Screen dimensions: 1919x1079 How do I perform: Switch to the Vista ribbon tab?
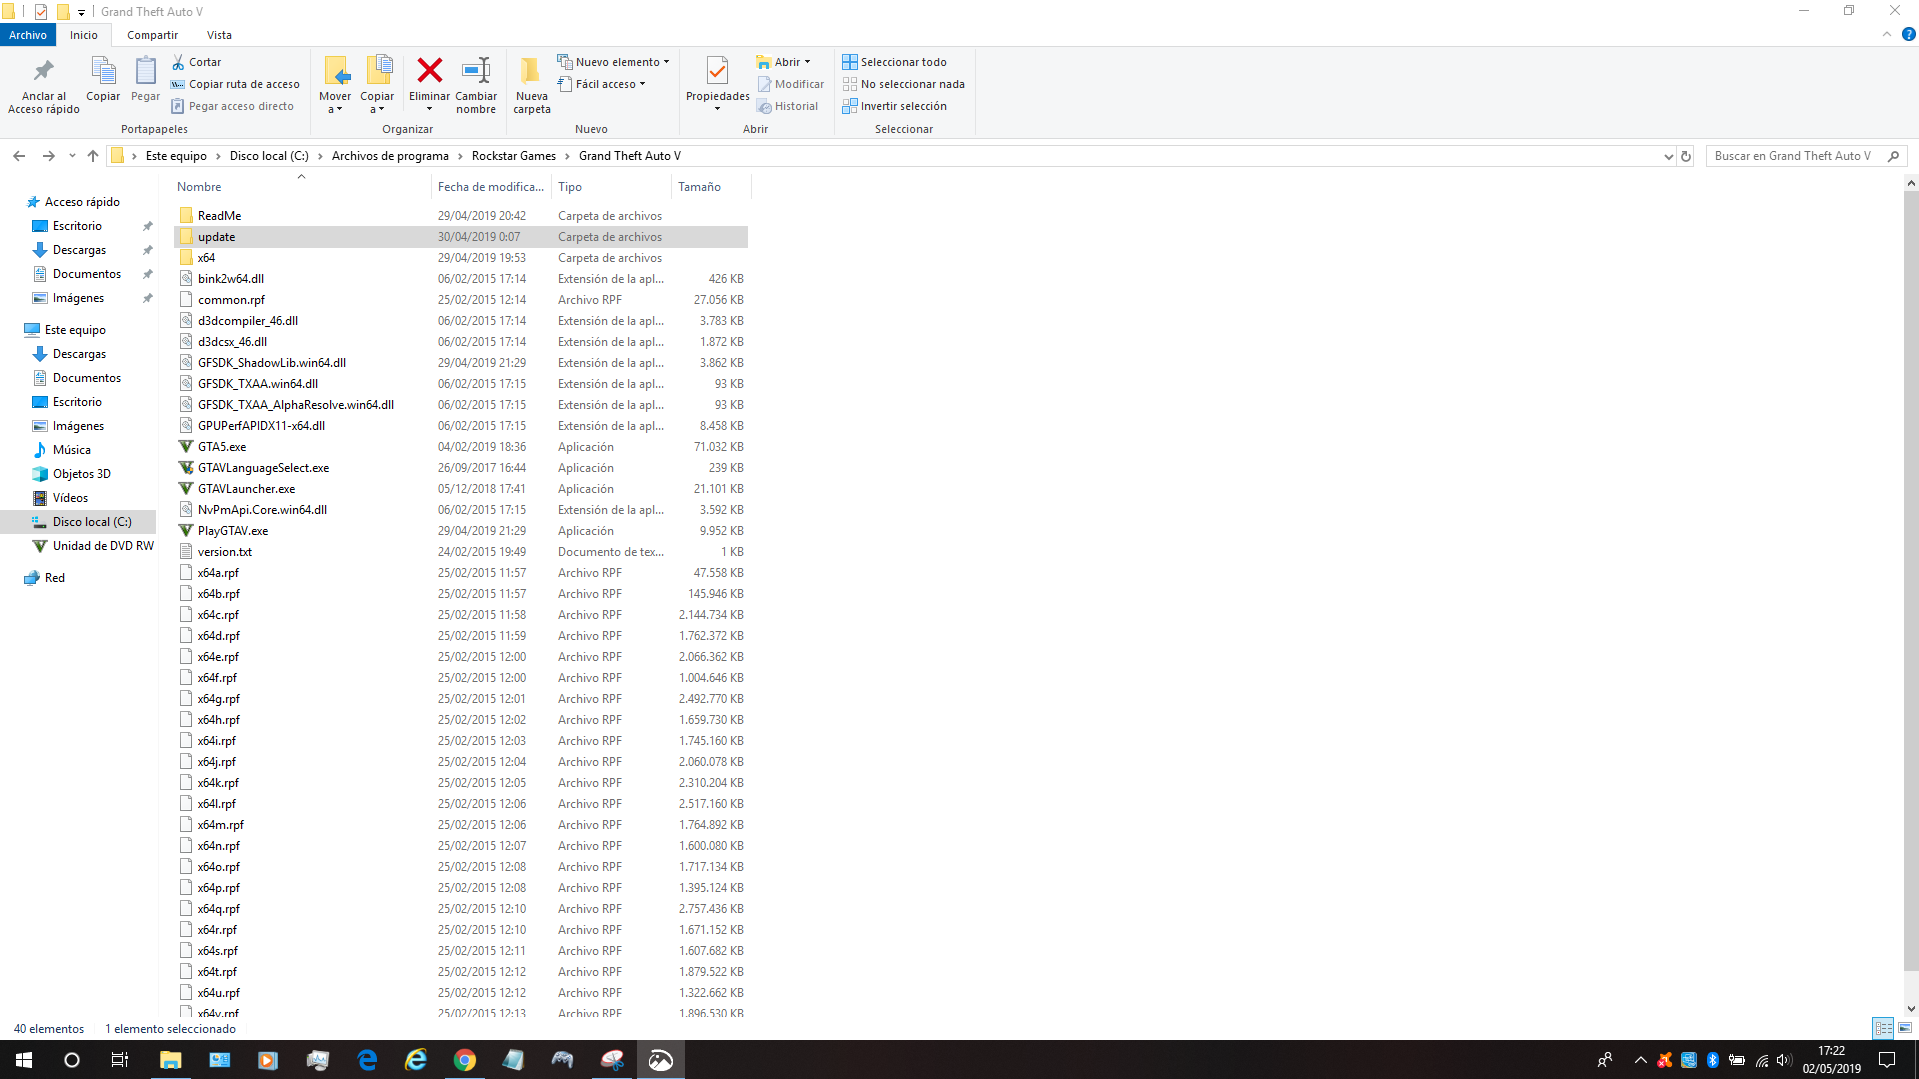(x=219, y=35)
